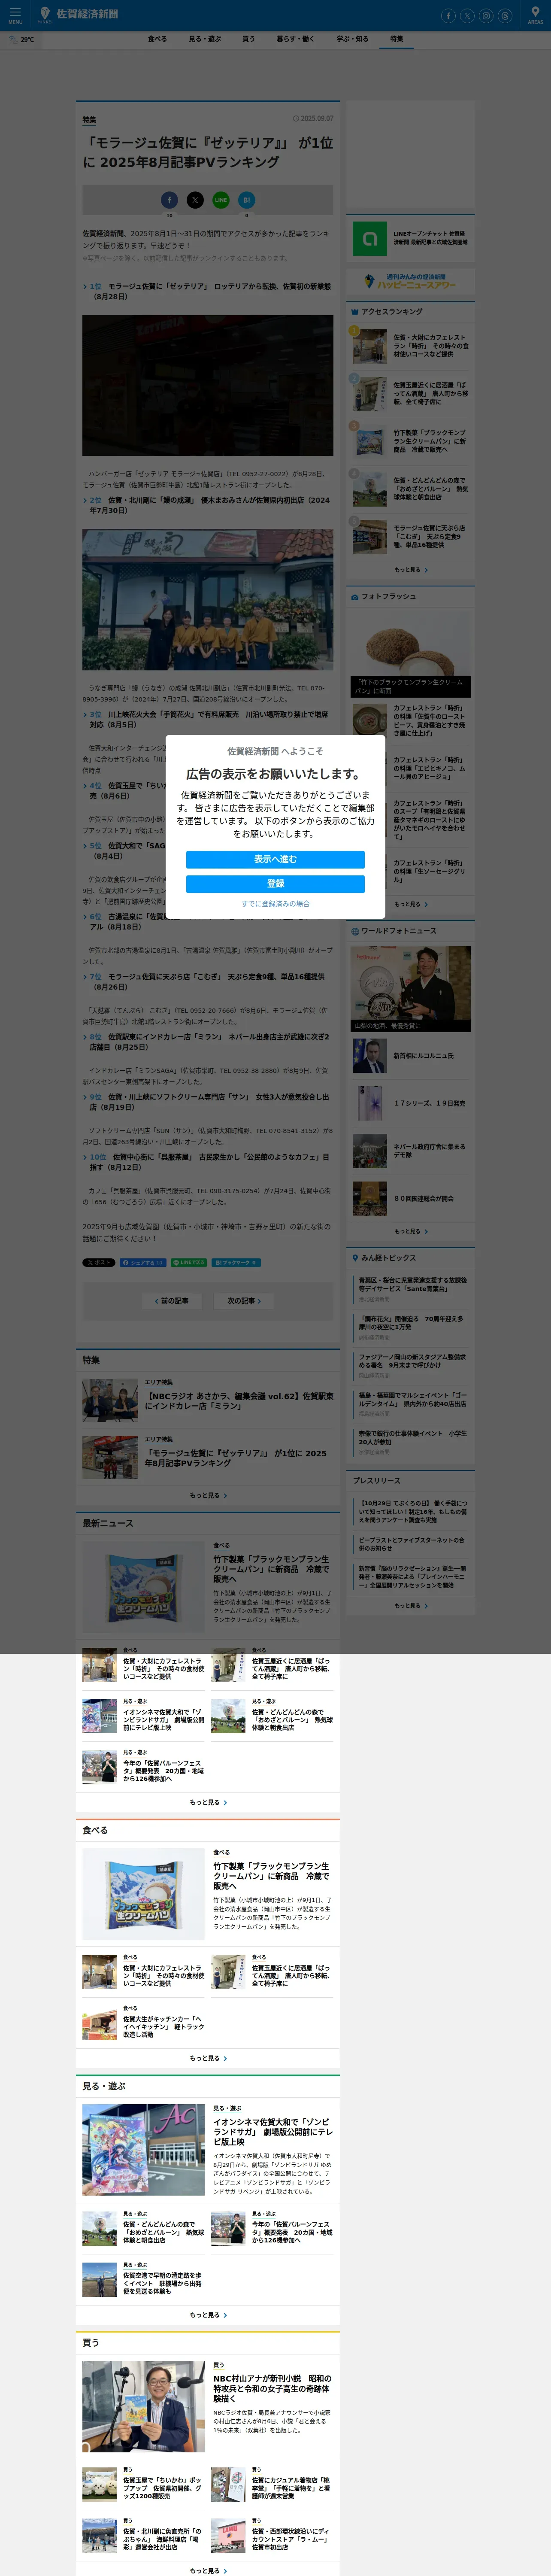Open Facebook icon in the header

point(448,16)
